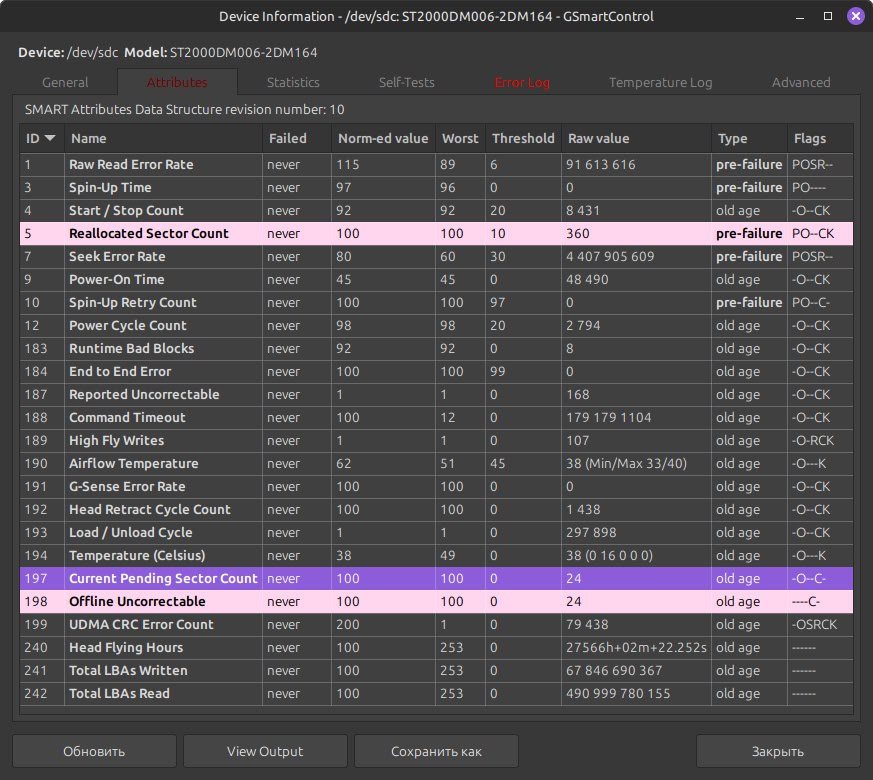Click the Закрыть button
873x780 pixels.
click(x=778, y=751)
